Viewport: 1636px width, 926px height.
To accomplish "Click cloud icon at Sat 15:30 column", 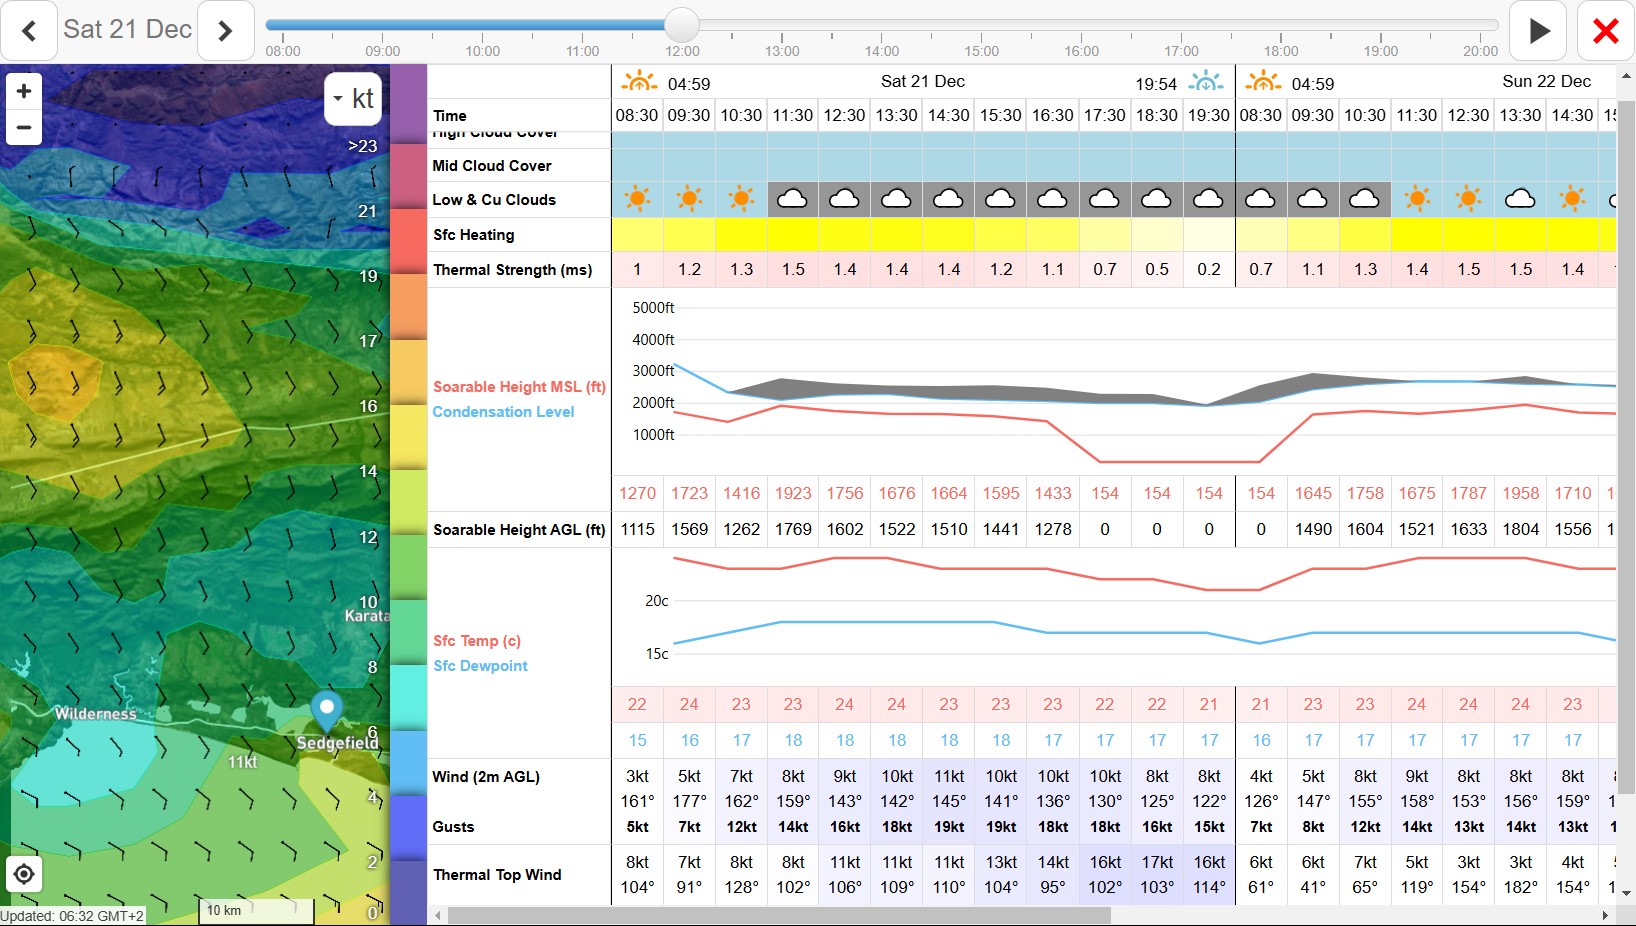I will (x=1001, y=199).
